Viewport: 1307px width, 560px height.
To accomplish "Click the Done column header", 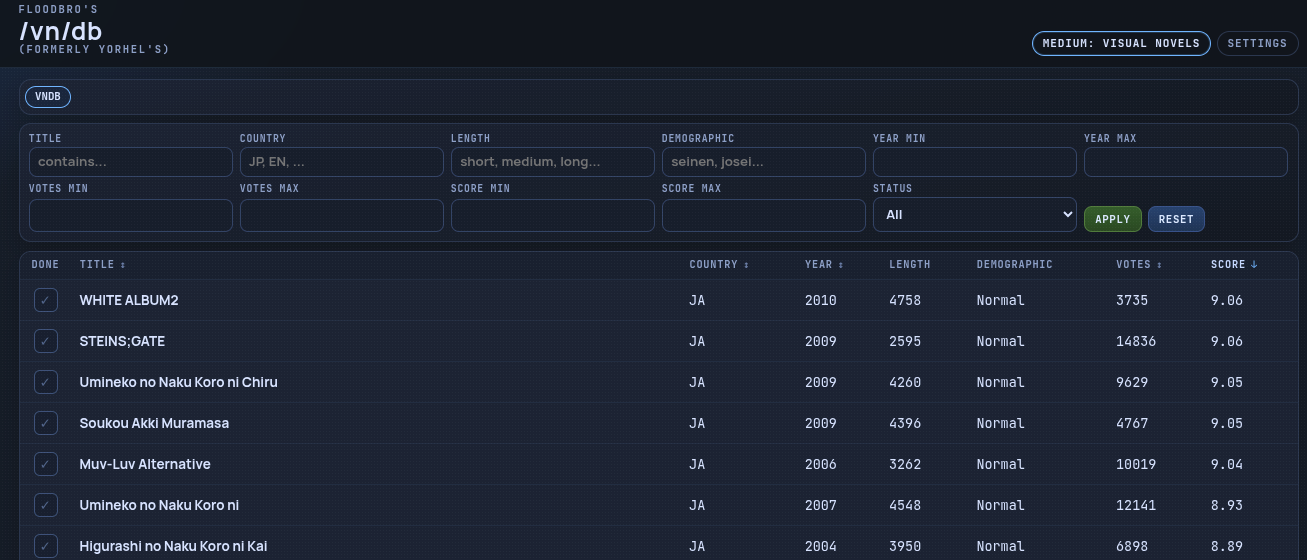I will (45, 265).
